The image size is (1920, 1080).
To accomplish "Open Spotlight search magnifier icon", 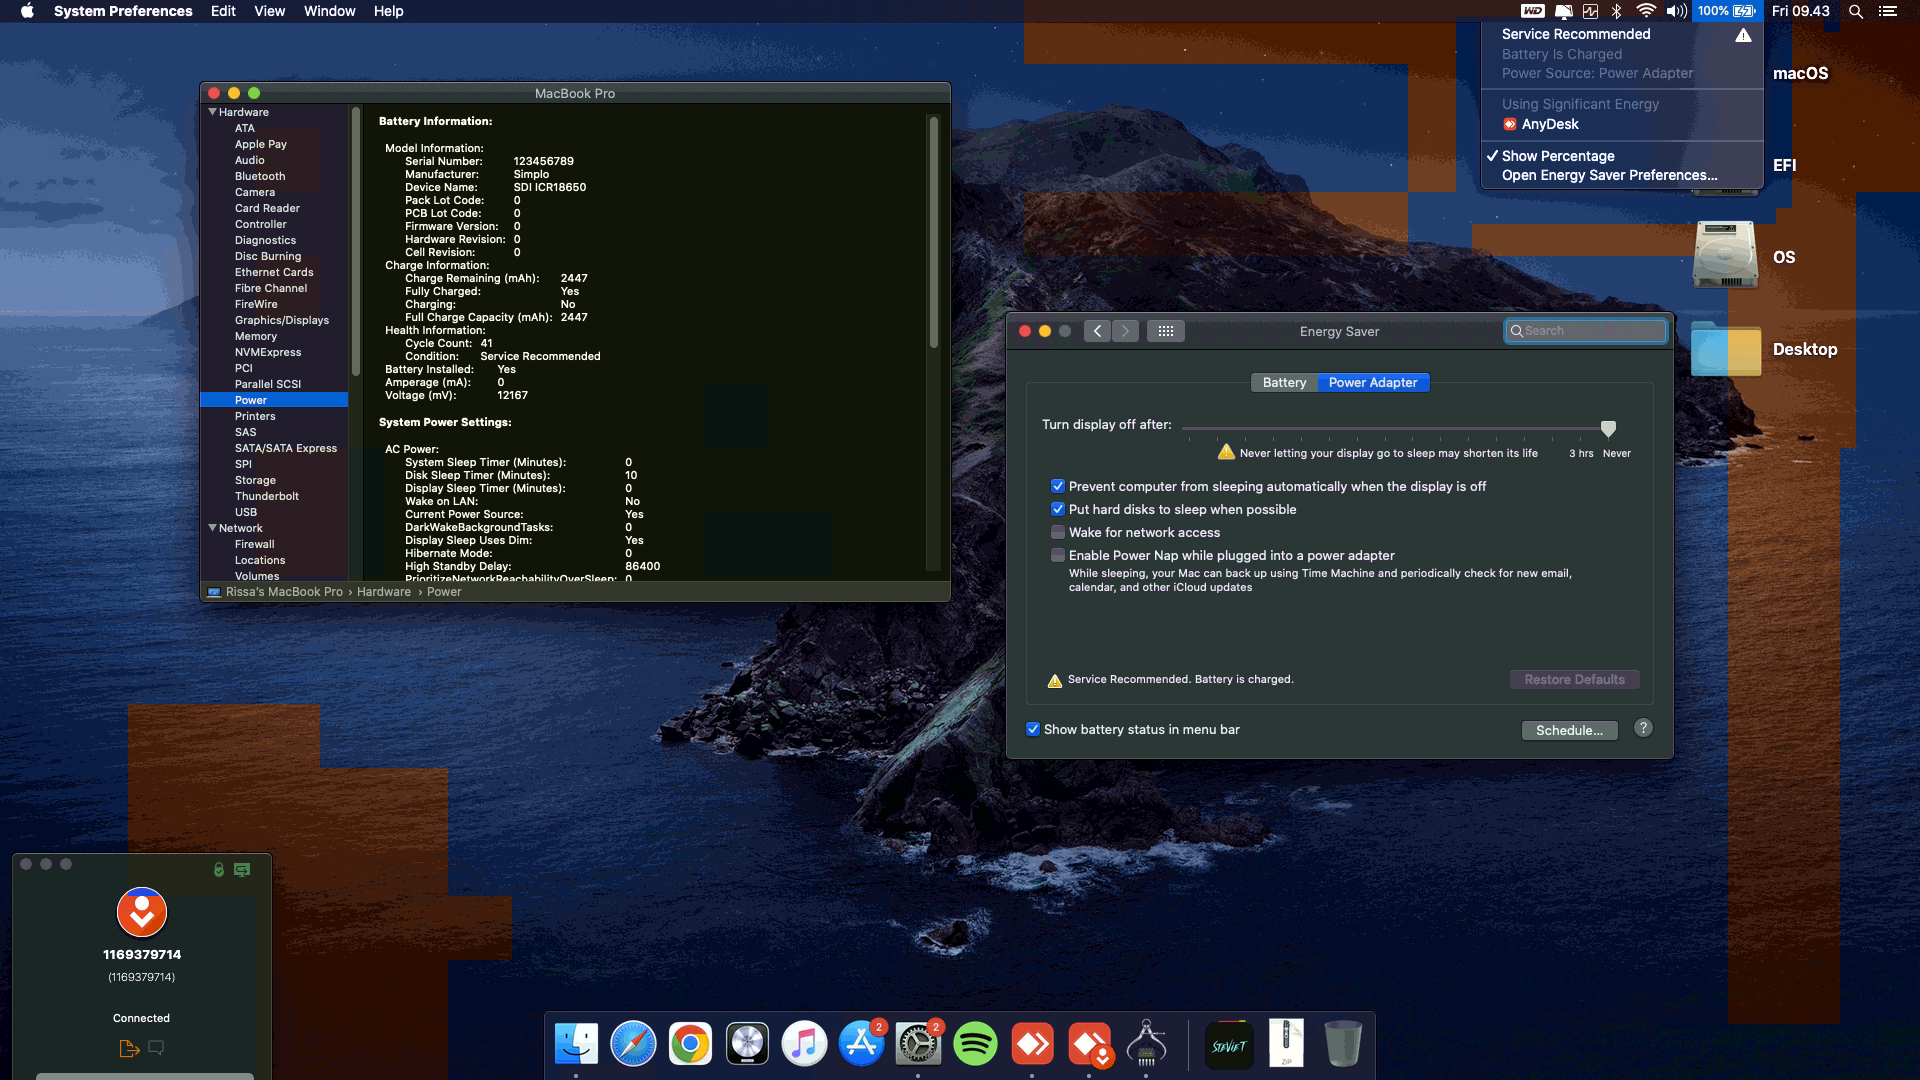I will click(x=1856, y=11).
